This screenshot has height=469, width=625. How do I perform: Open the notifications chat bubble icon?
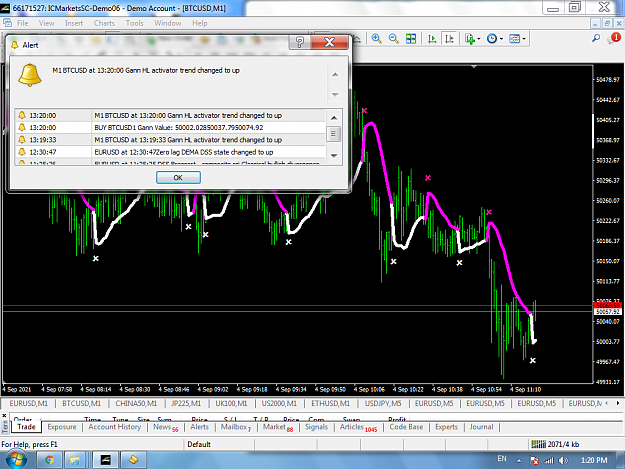pos(614,38)
